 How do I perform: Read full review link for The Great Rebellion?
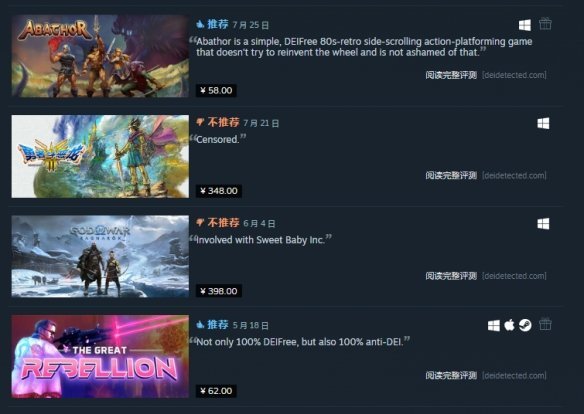coord(451,375)
